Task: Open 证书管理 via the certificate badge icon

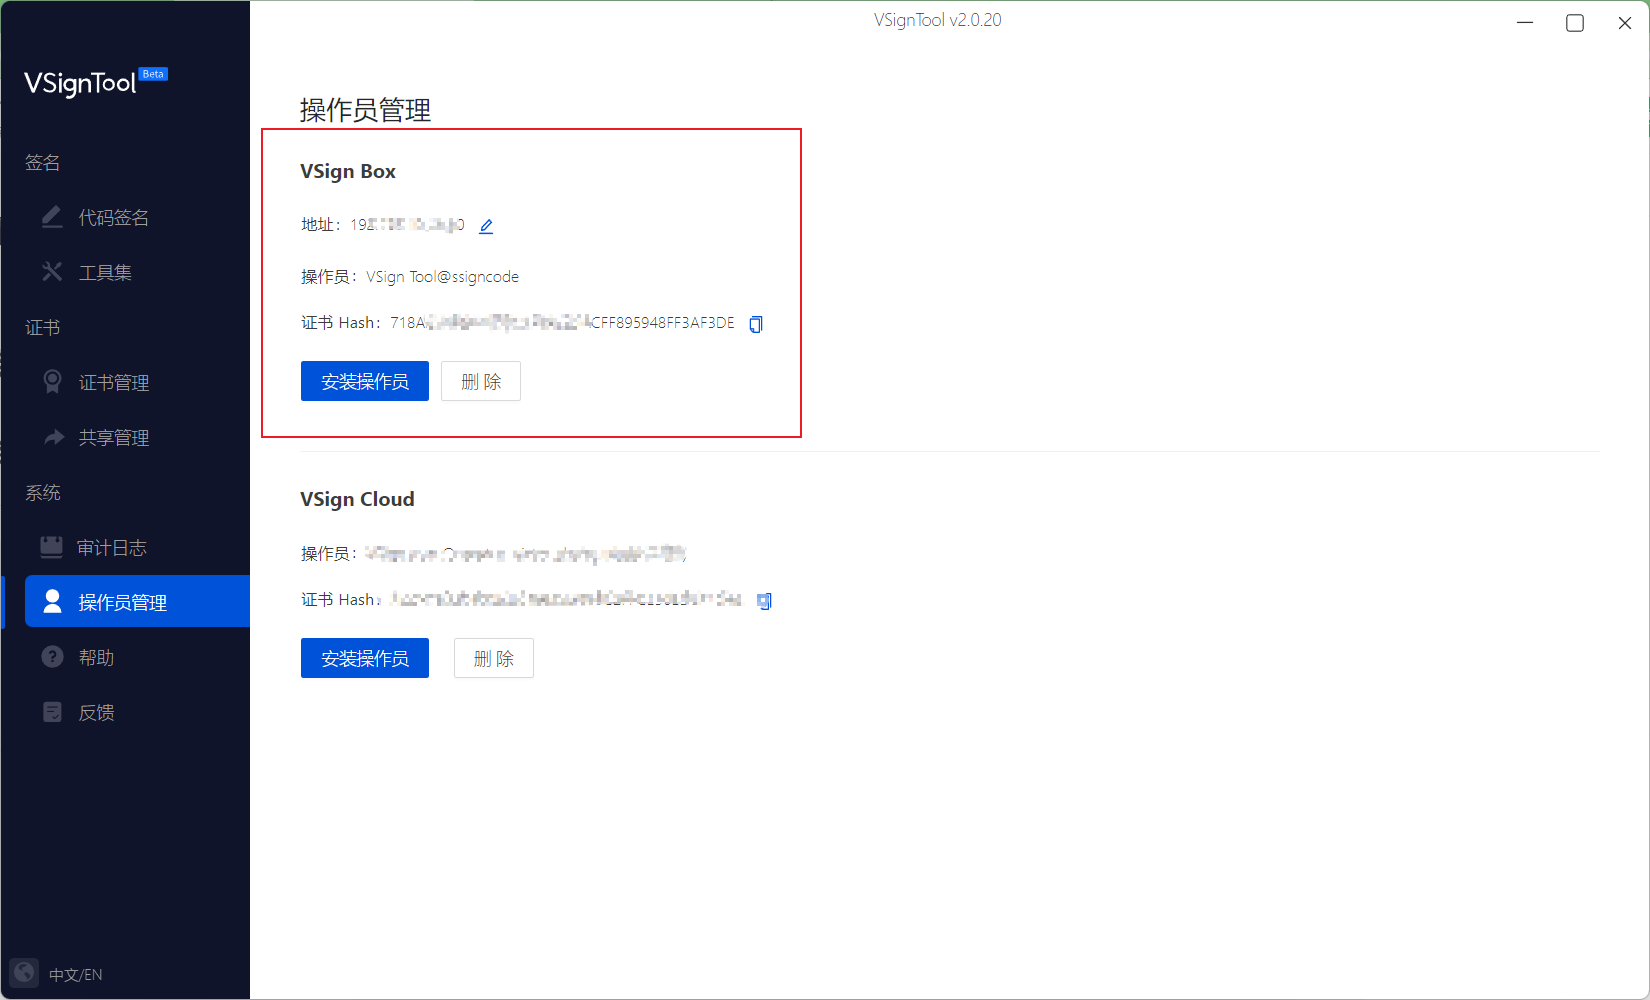Action: 51,381
